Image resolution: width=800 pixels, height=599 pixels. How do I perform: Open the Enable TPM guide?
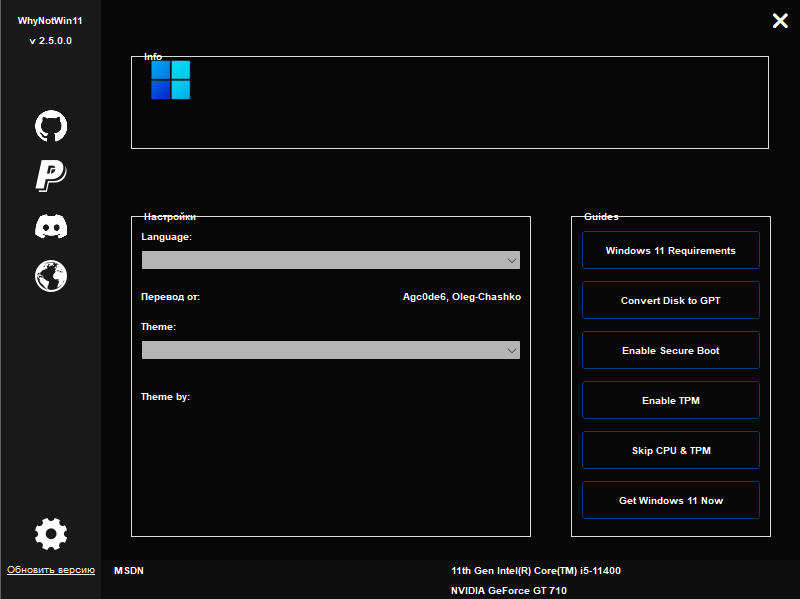(670, 400)
